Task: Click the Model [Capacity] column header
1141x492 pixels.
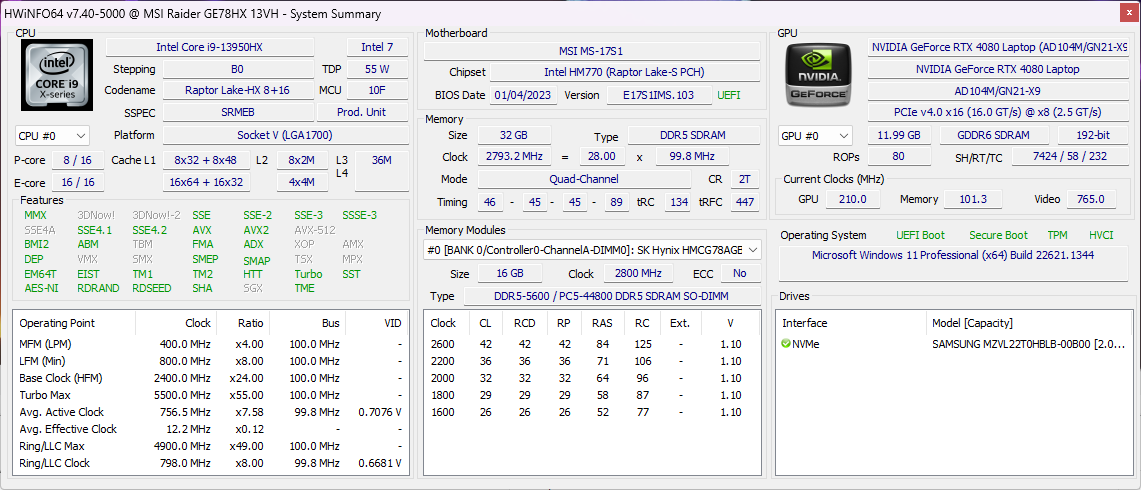Action: tap(972, 323)
